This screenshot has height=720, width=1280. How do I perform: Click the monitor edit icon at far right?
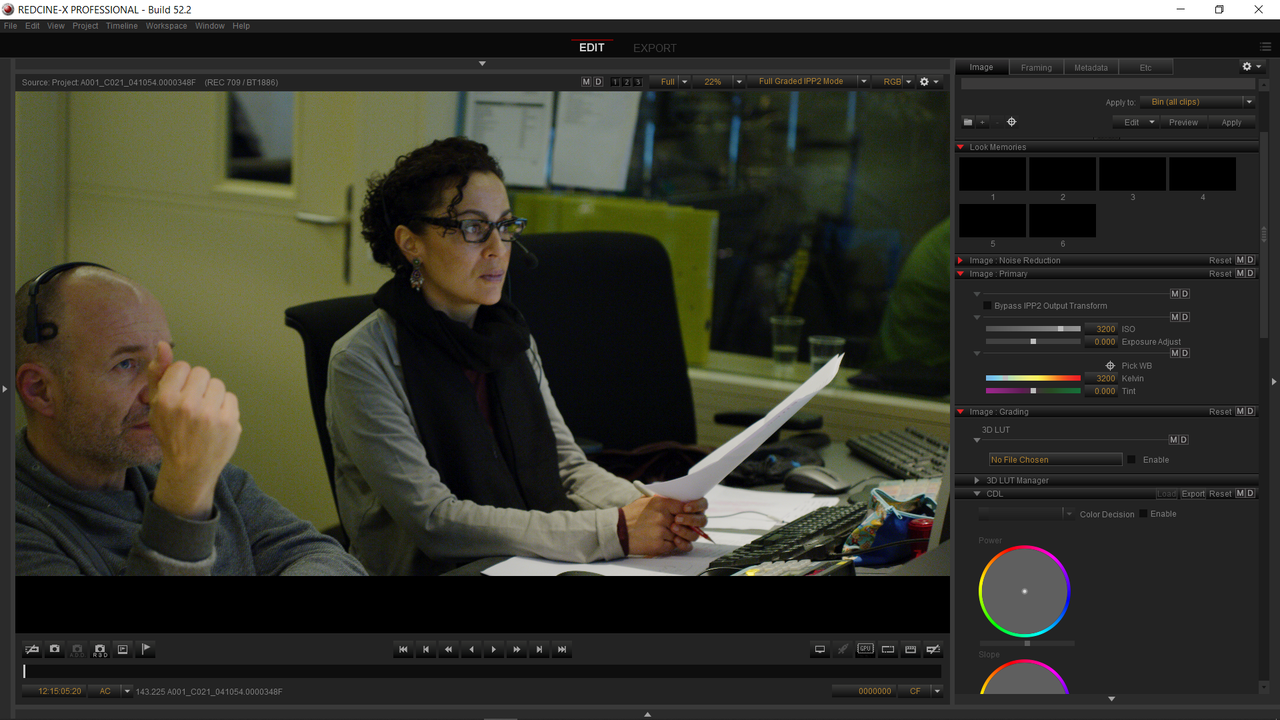(x=933, y=649)
